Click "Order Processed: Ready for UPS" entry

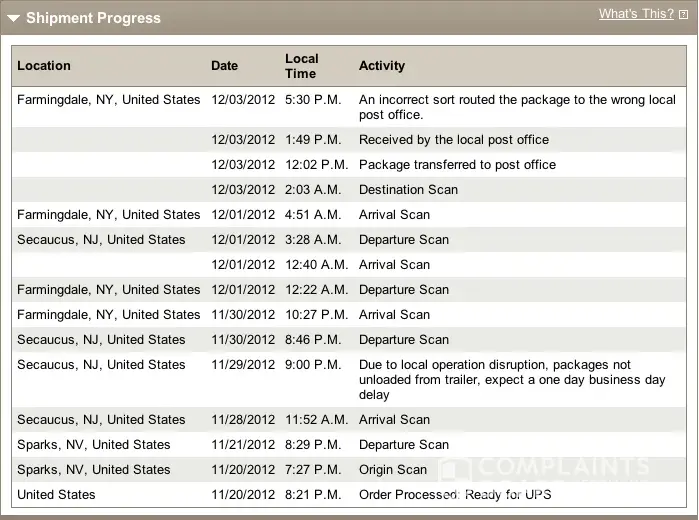coord(454,495)
